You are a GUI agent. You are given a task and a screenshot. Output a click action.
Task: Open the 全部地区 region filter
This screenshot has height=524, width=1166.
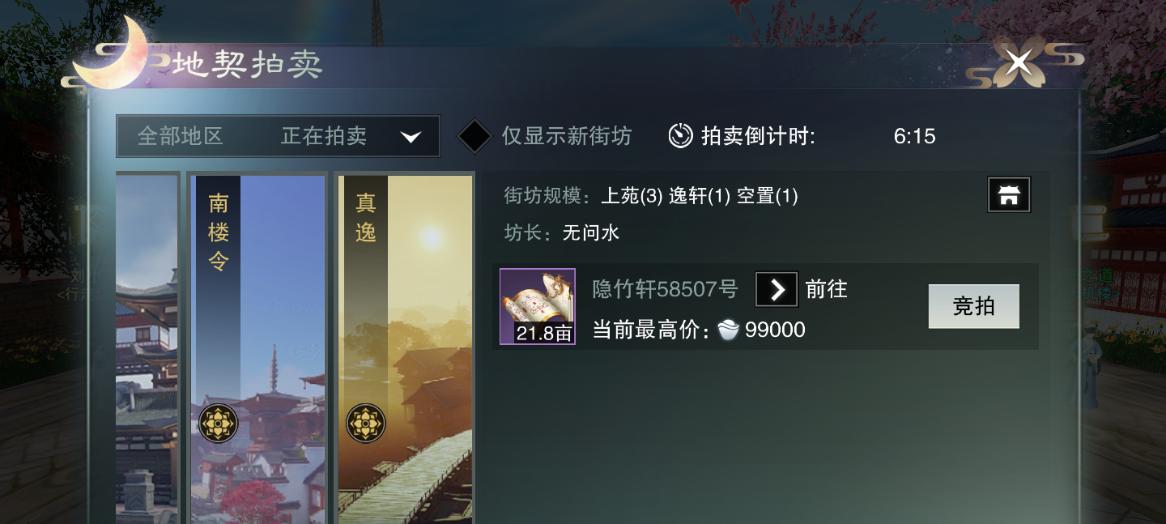[x=180, y=136]
